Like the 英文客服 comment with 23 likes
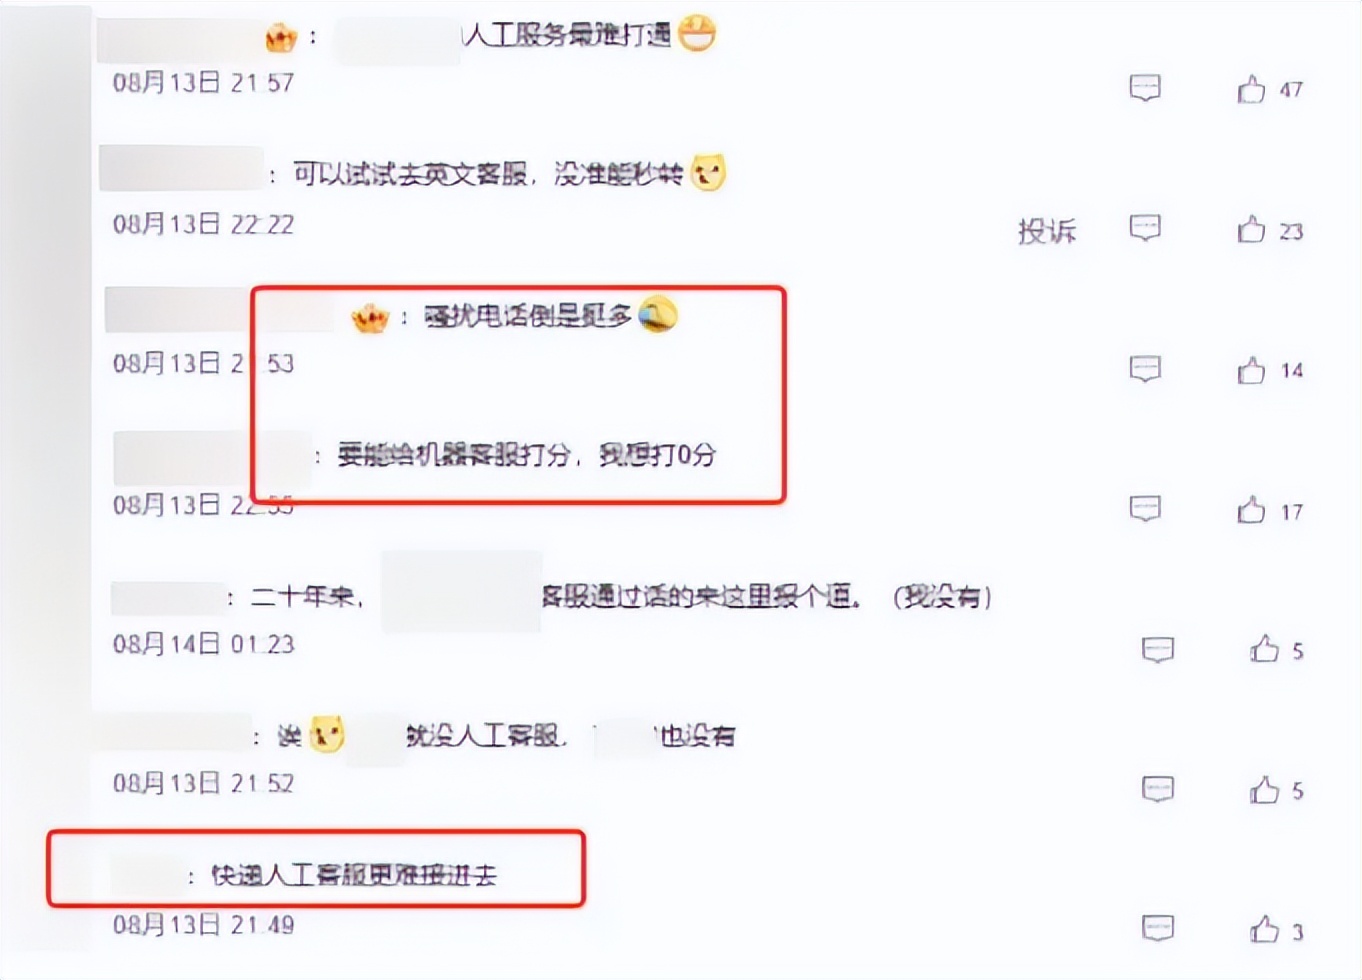1362x980 pixels. click(1251, 230)
